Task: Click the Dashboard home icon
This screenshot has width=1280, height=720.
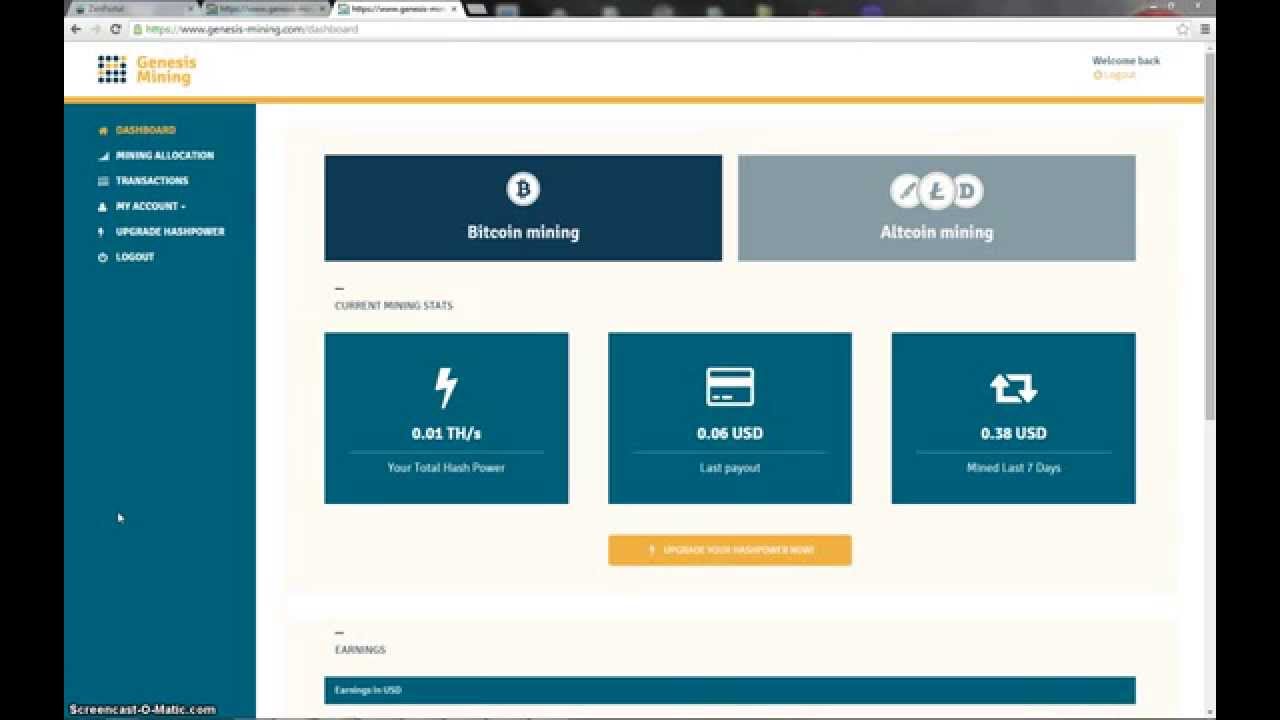Action: [102, 130]
